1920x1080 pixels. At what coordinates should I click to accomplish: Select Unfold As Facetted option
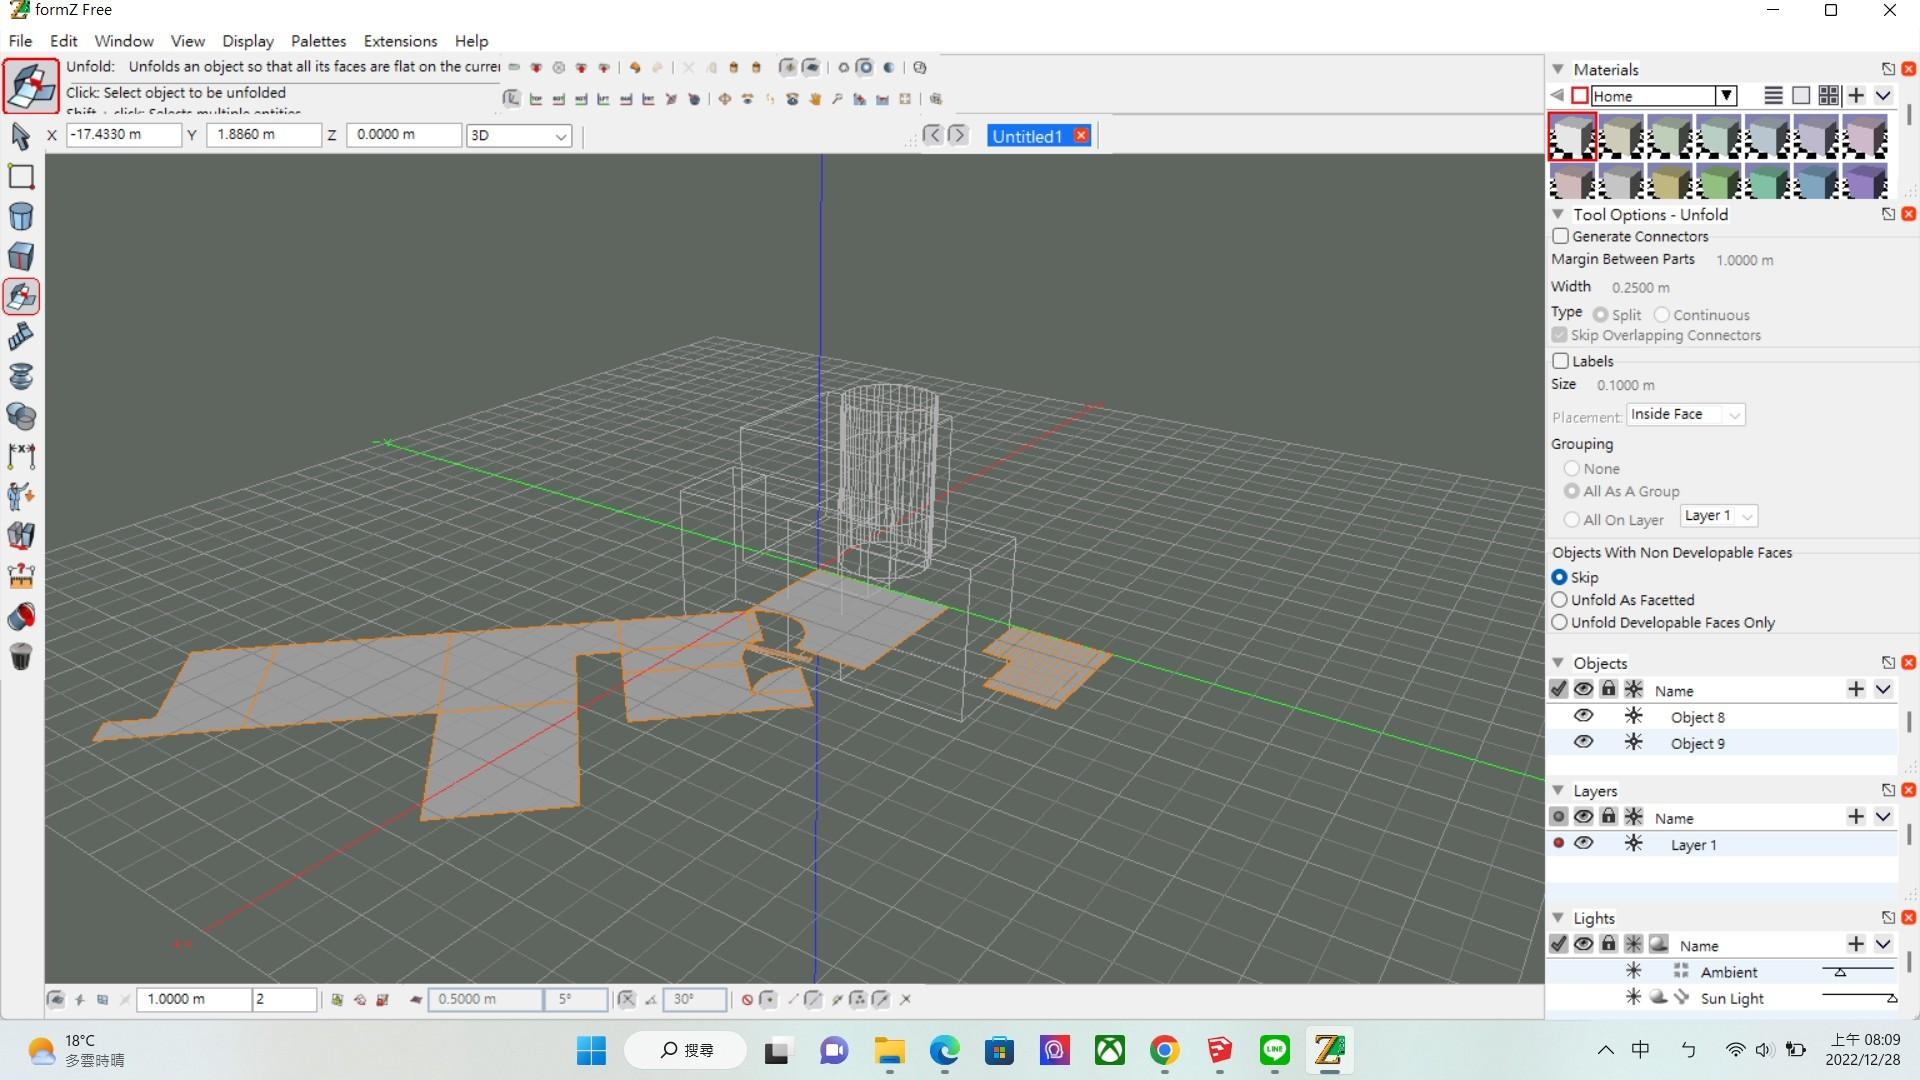coord(1559,600)
